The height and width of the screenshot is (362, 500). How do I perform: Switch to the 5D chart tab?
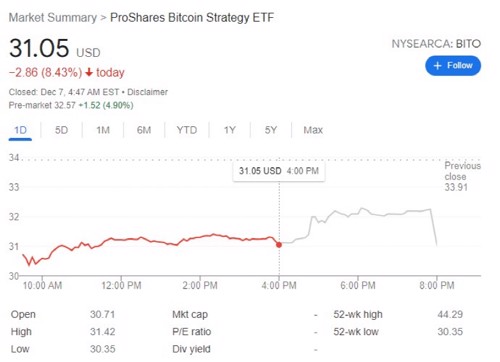point(61,130)
